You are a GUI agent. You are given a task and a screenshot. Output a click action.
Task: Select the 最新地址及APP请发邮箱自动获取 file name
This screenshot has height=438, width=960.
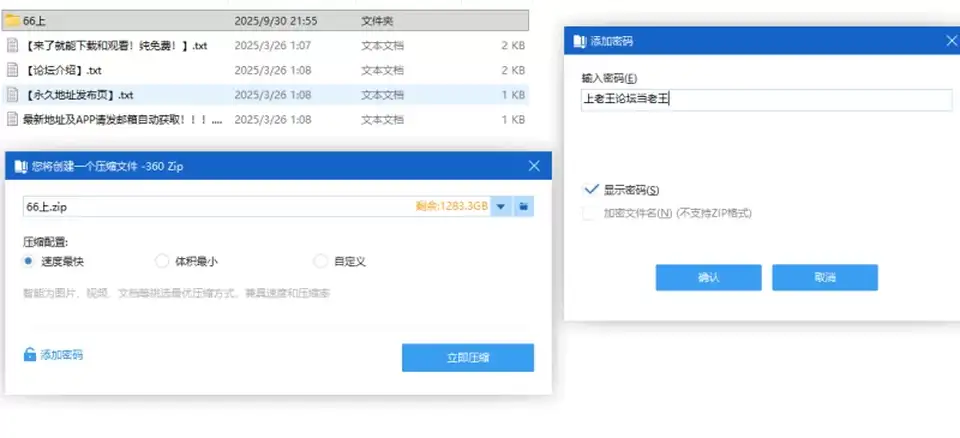122,119
